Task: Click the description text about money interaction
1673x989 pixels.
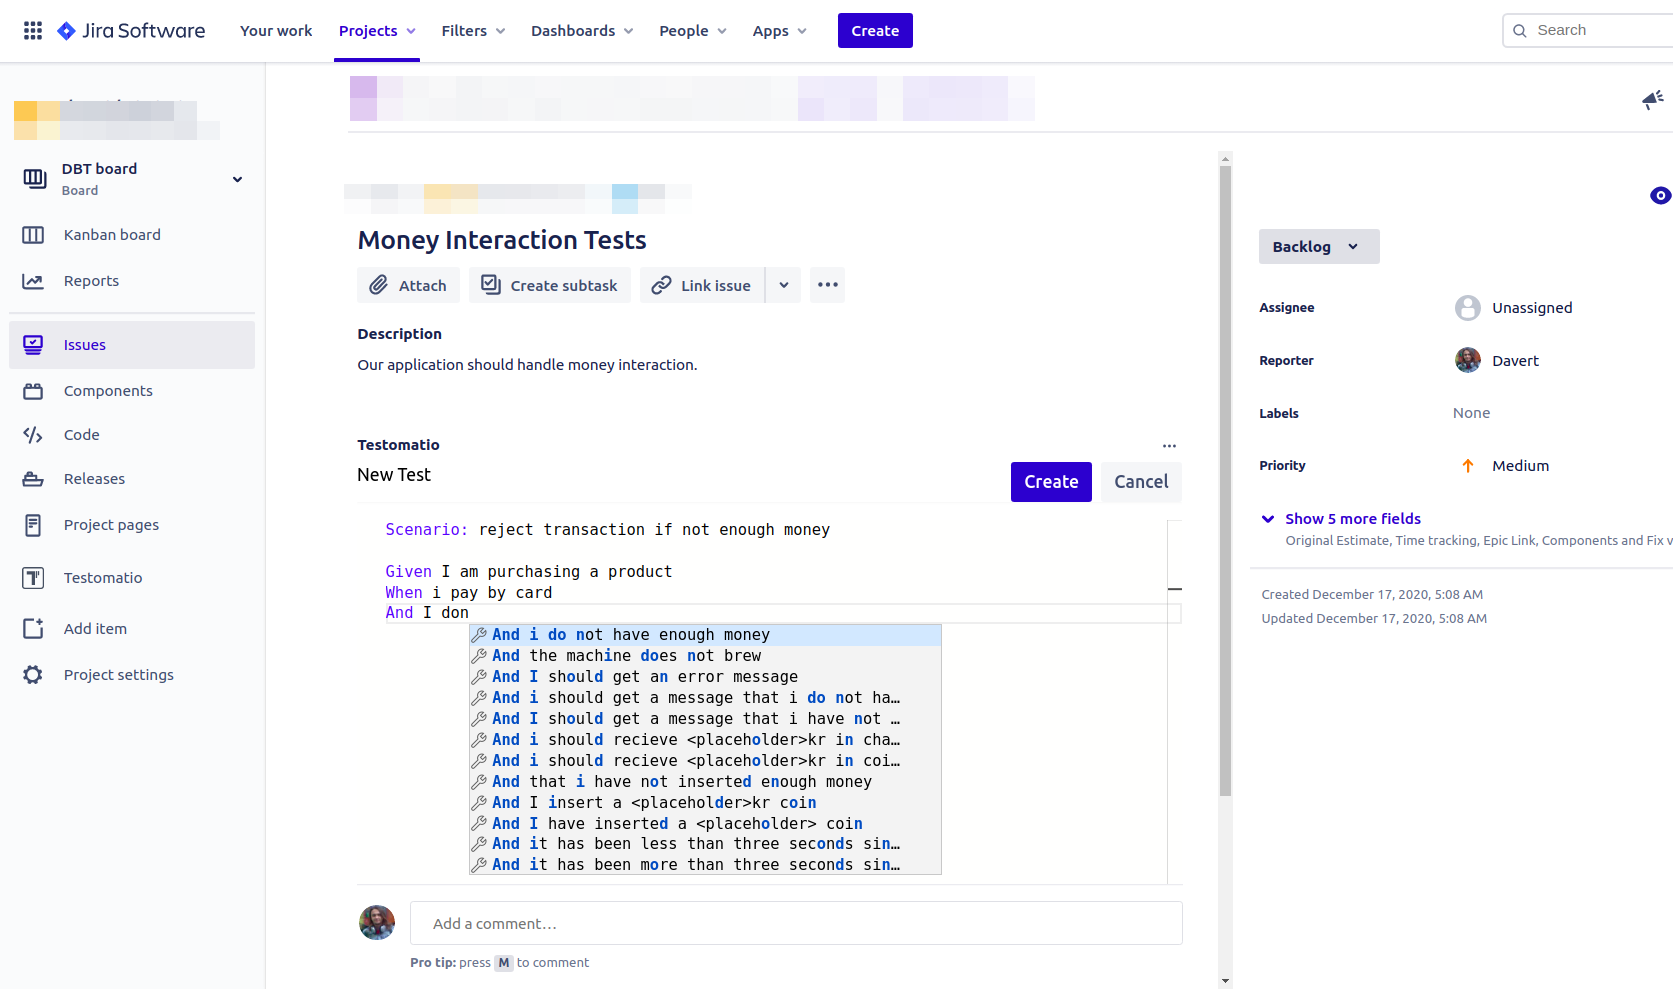Action: 527,365
